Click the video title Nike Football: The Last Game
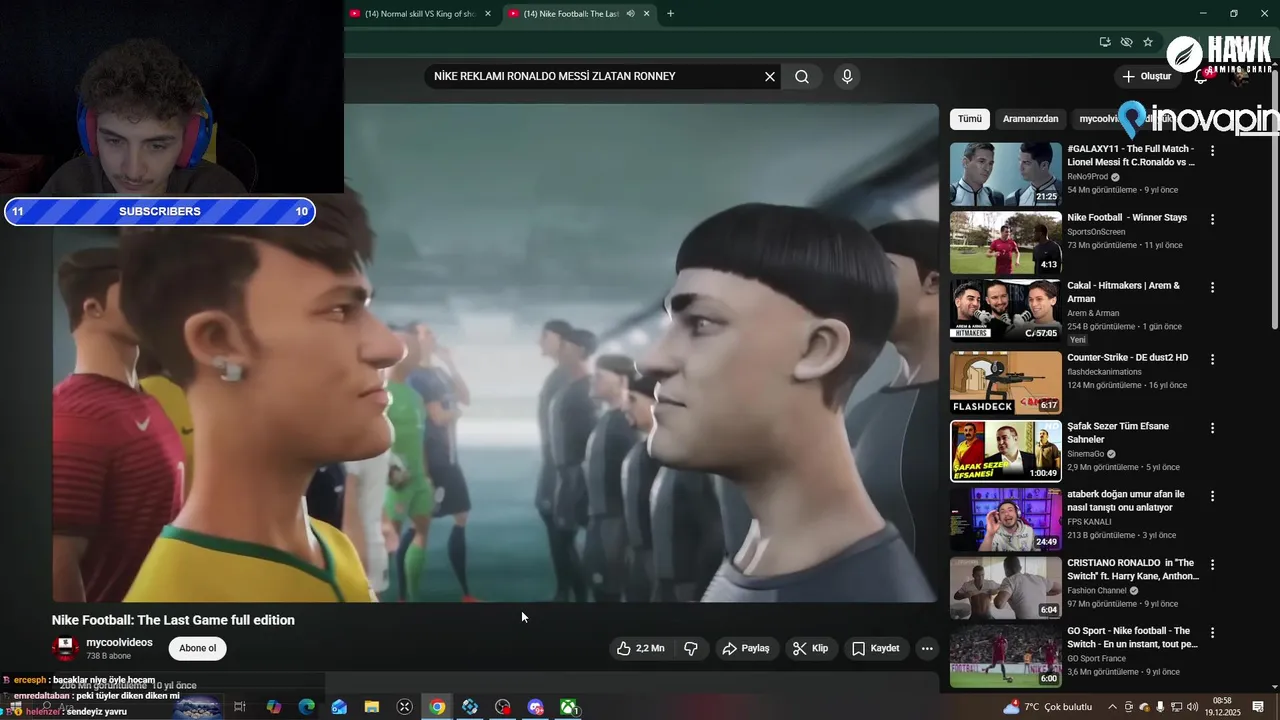Screen dimensions: 1280x720 (173, 620)
